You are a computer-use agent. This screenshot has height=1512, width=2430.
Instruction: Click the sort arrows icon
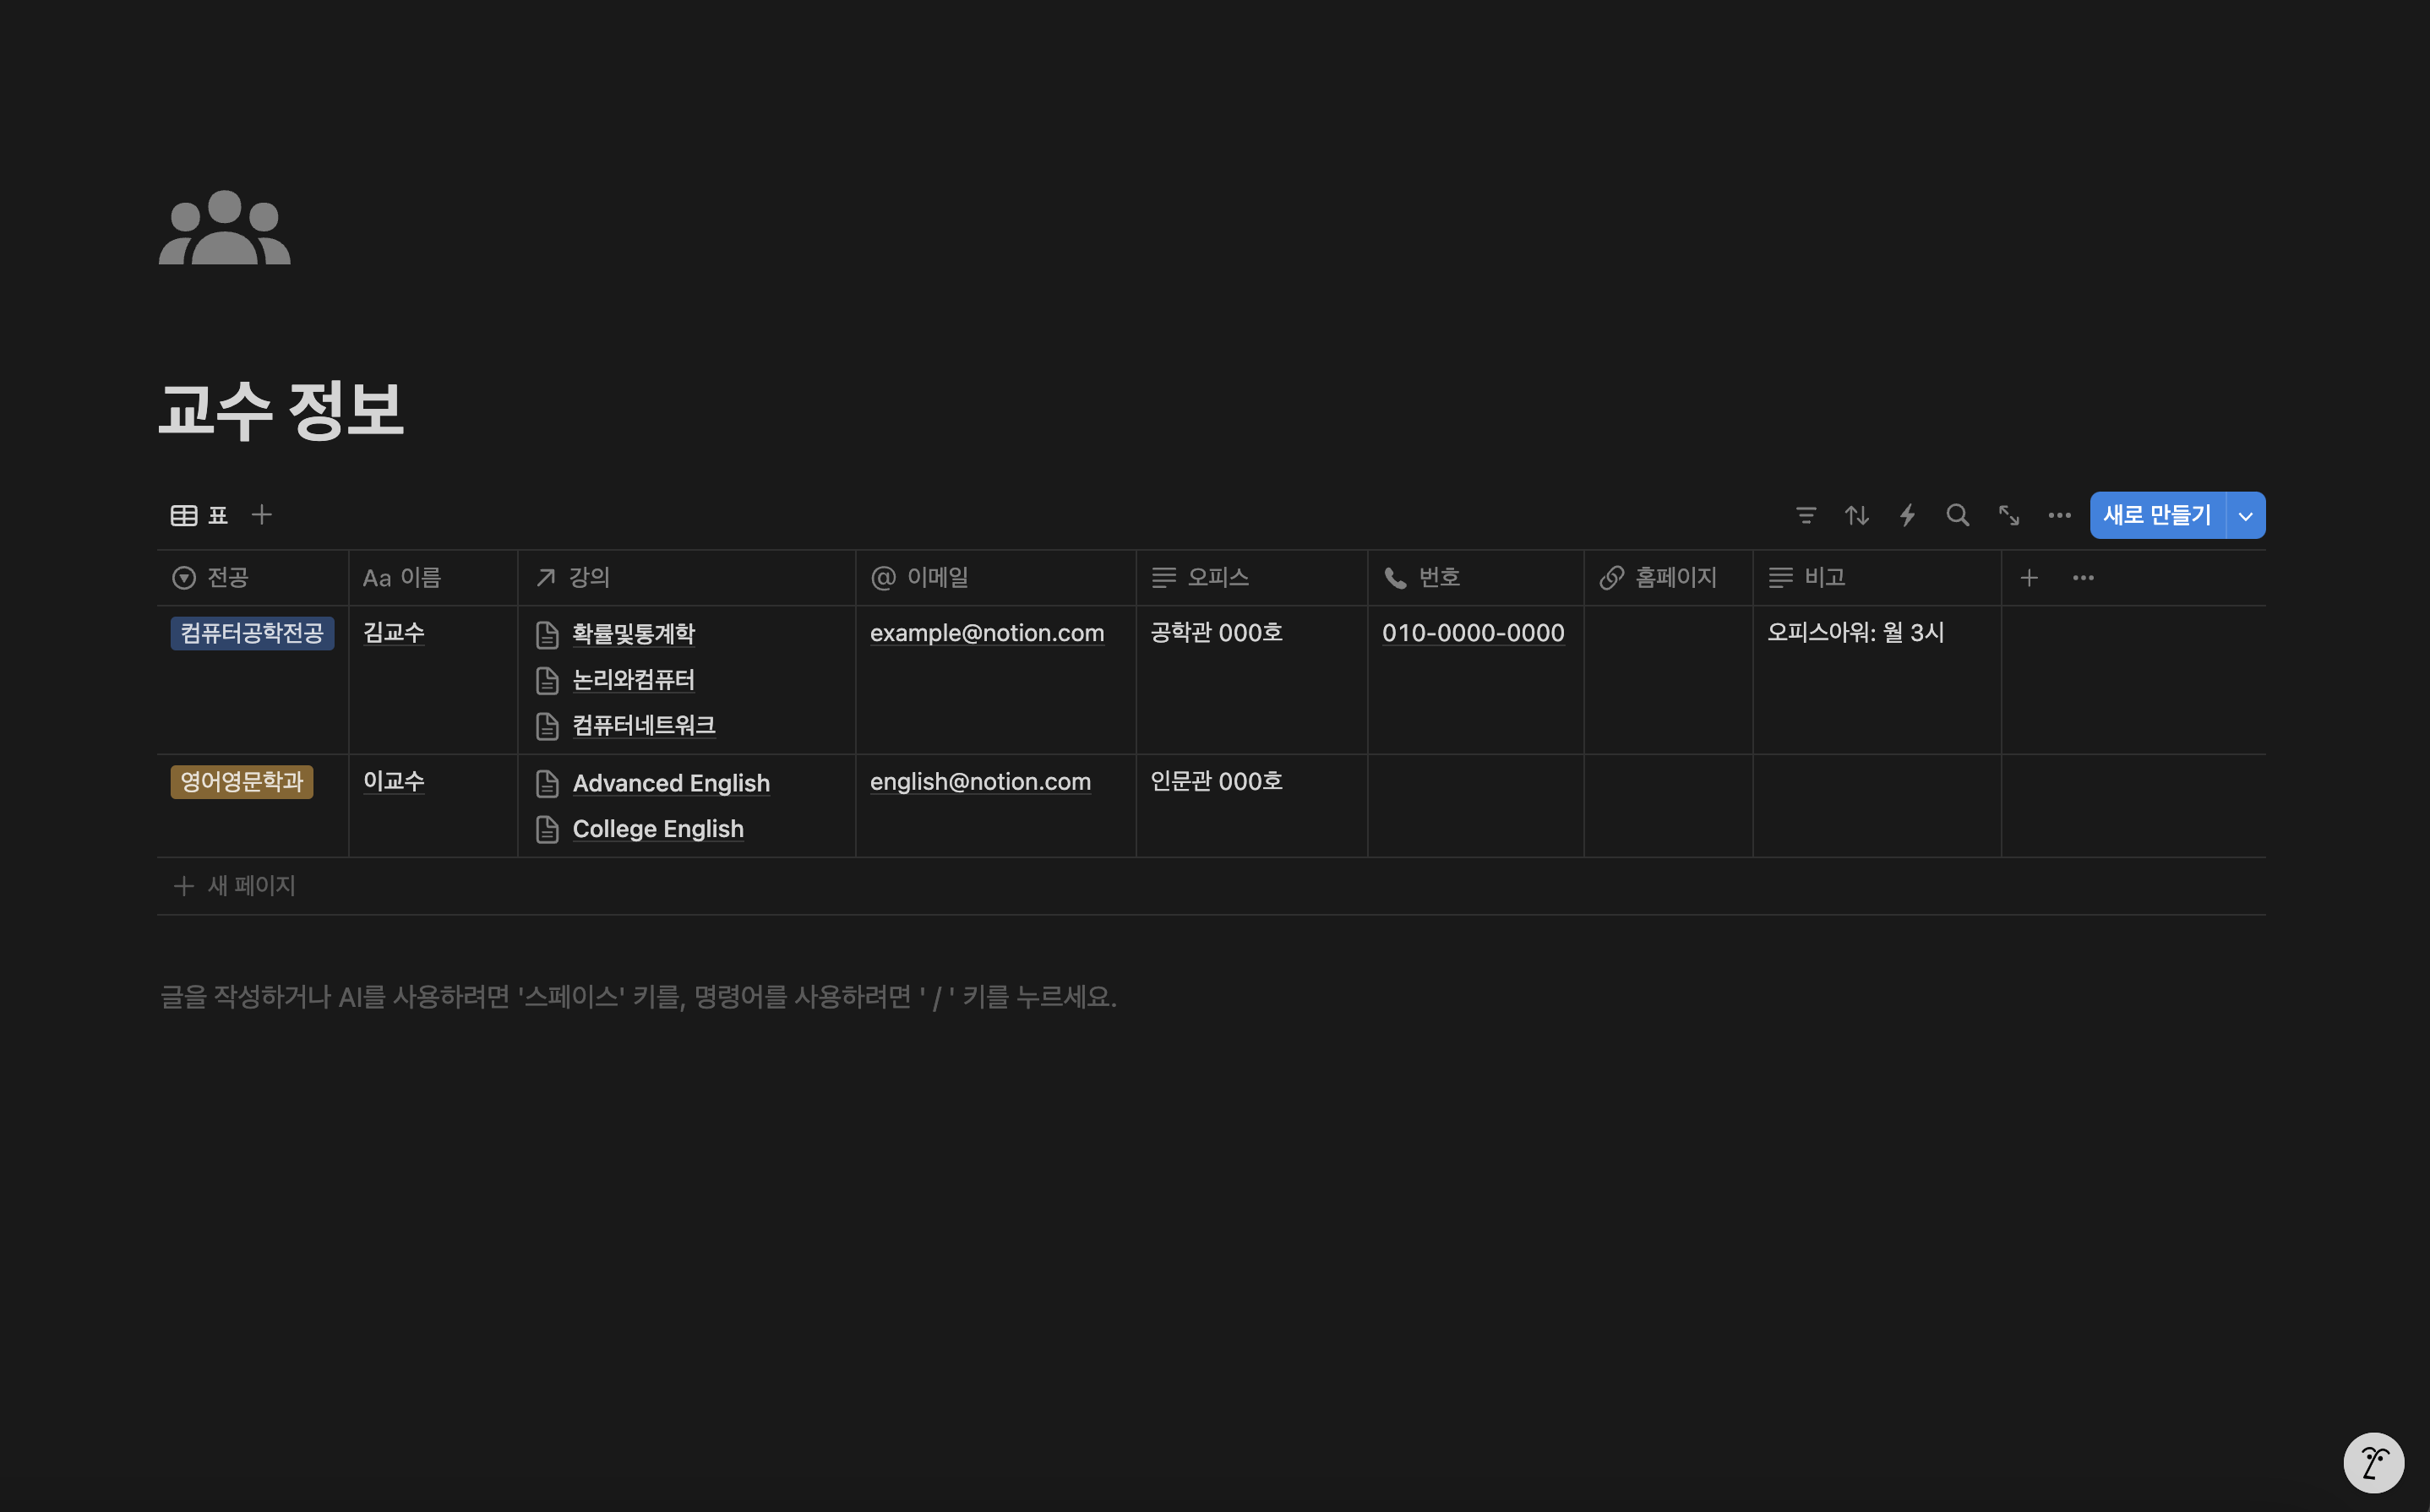pyautogui.click(x=1856, y=515)
